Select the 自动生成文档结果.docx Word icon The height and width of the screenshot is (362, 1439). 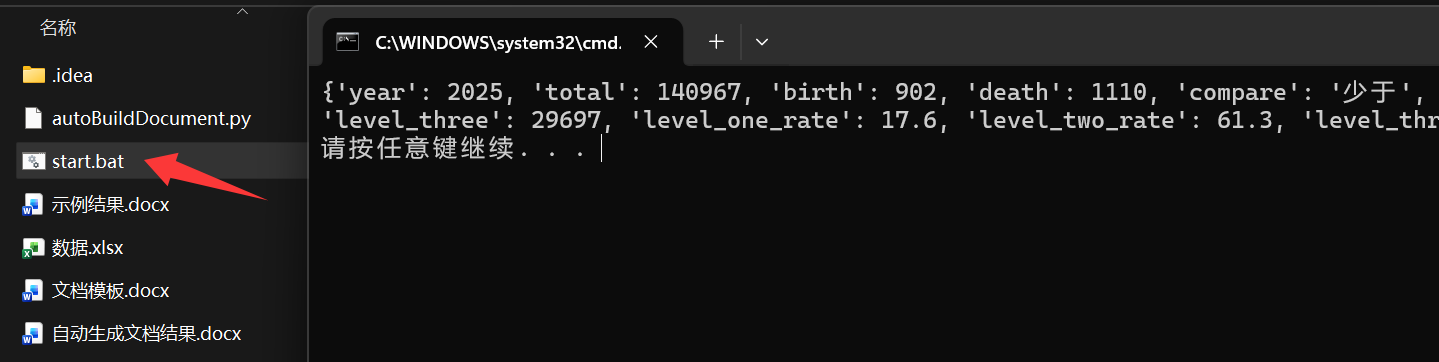(x=33, y=334)
